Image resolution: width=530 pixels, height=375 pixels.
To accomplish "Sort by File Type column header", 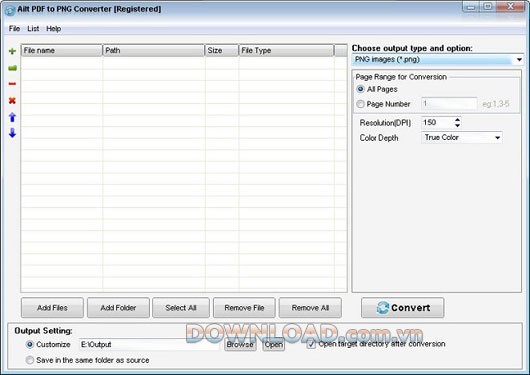I will 286,50.
